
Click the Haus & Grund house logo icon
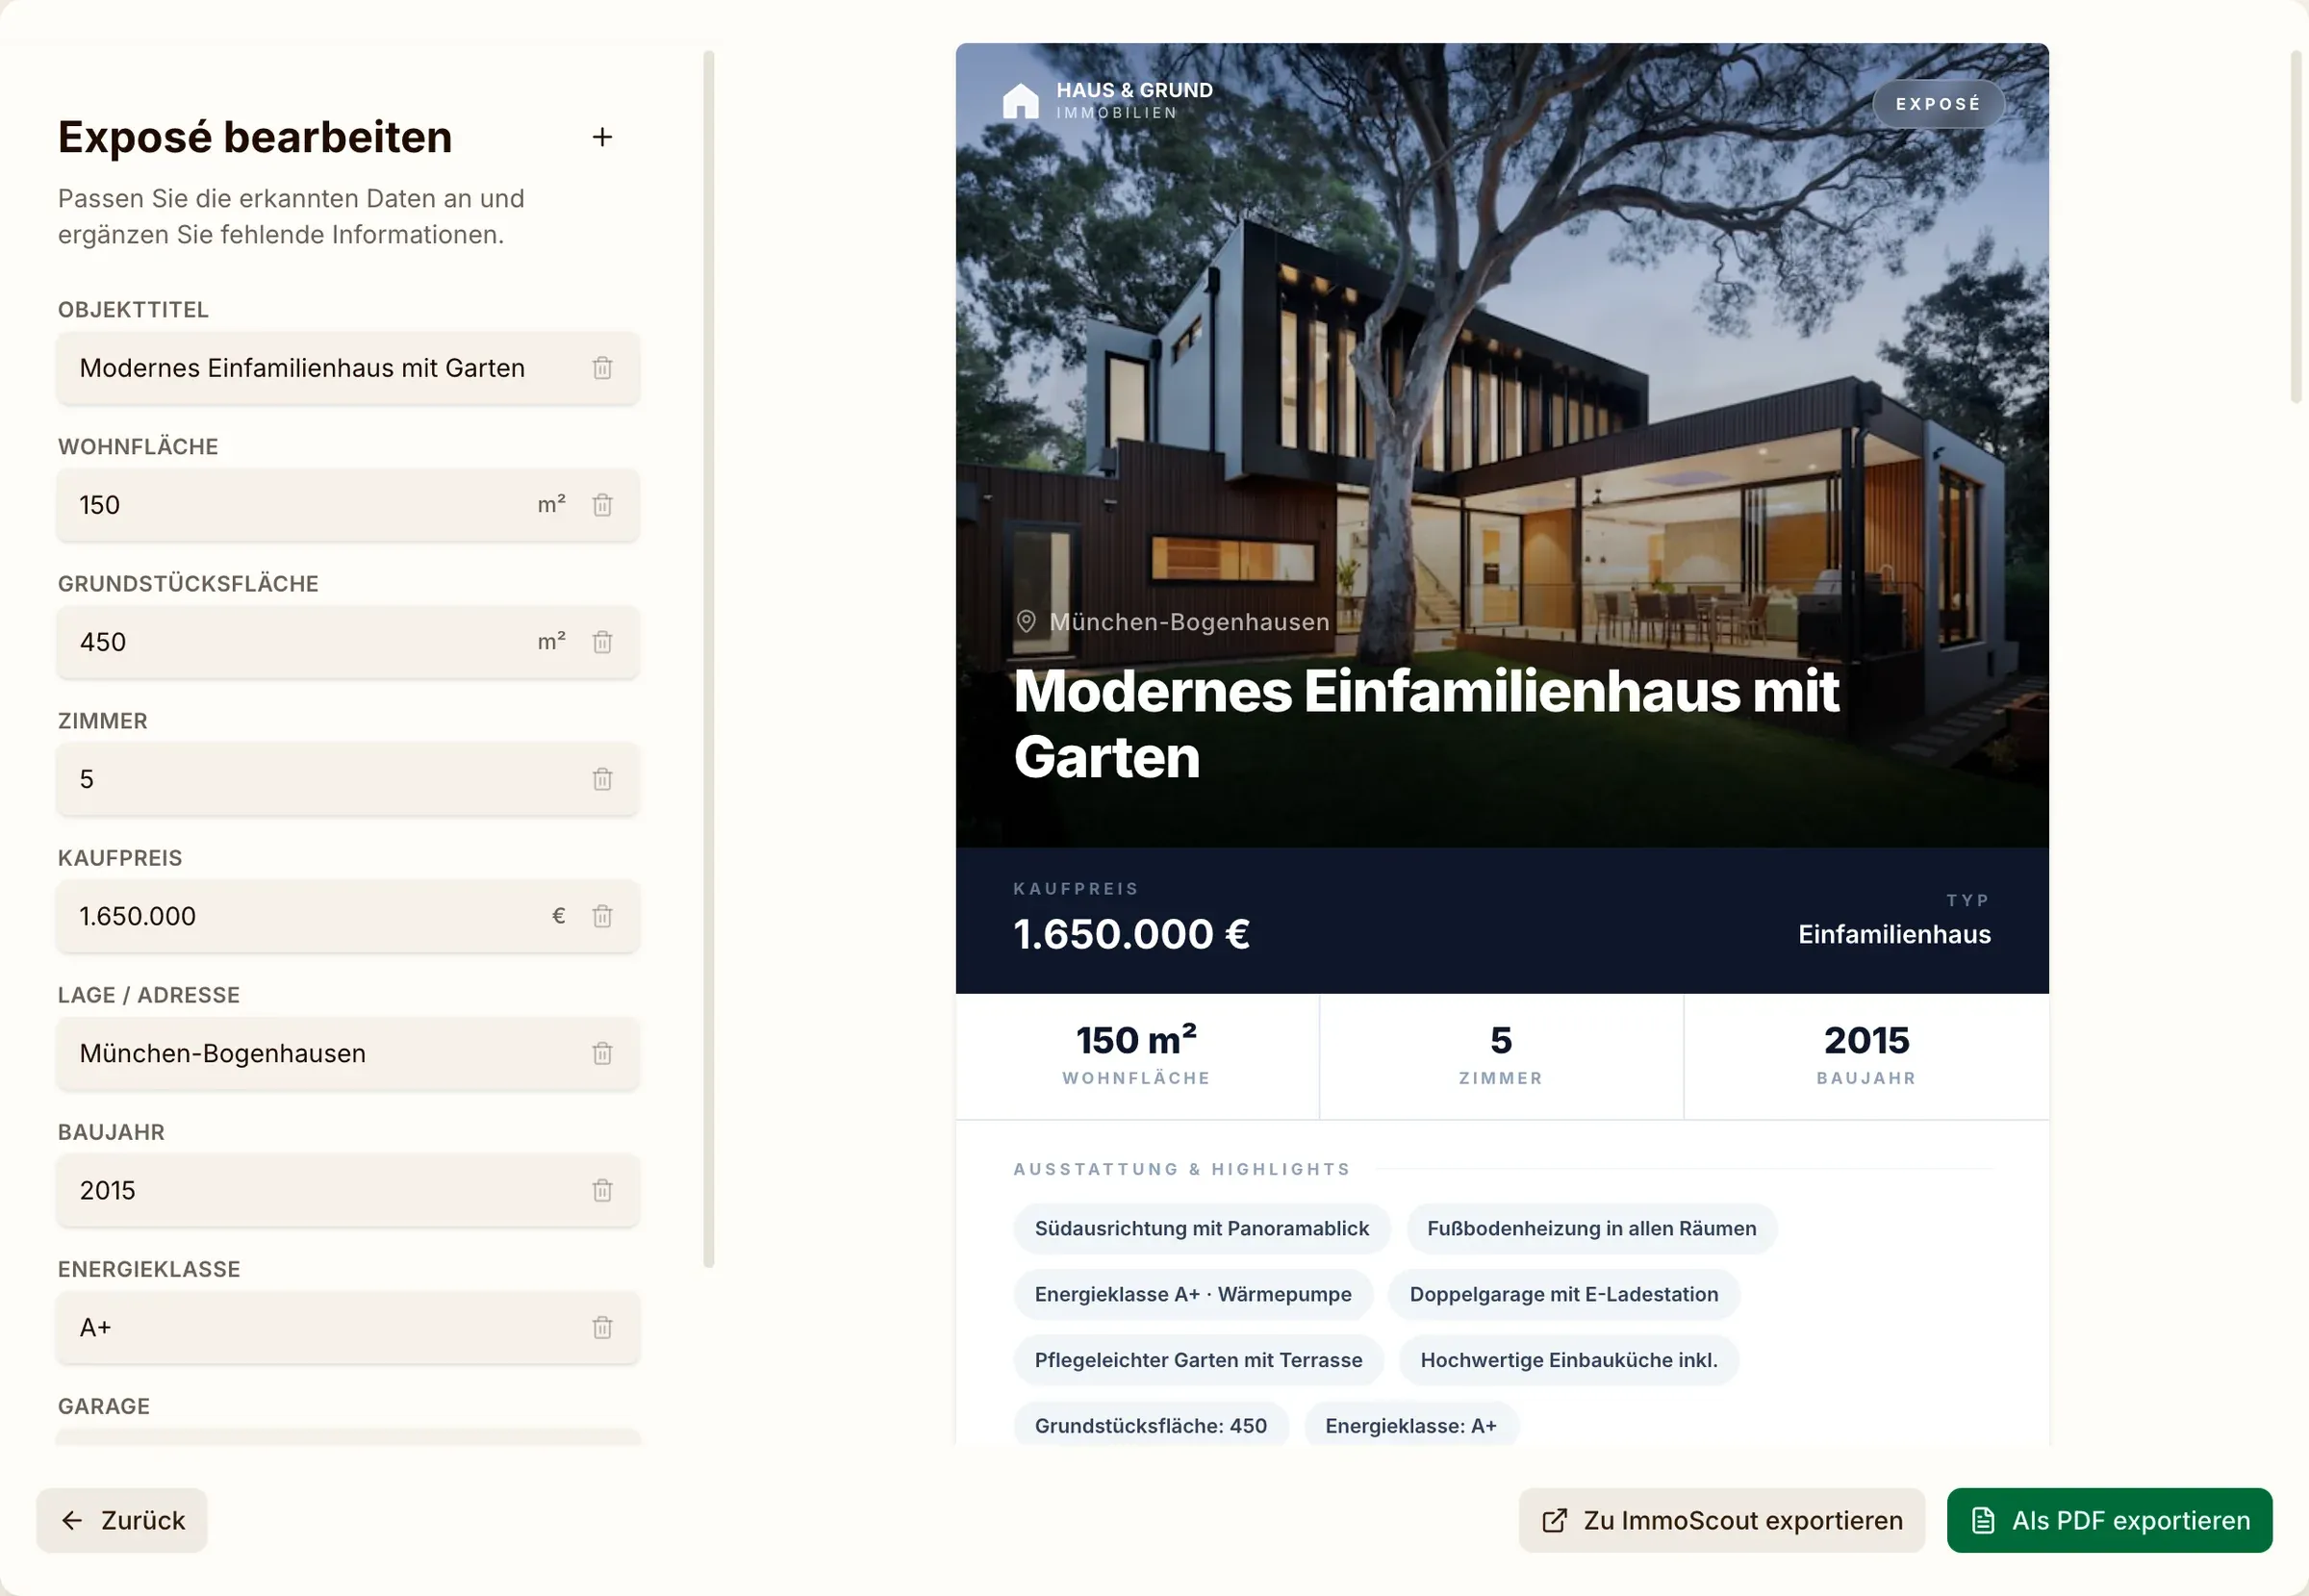pyautogui.click(x=1021, y=101)
